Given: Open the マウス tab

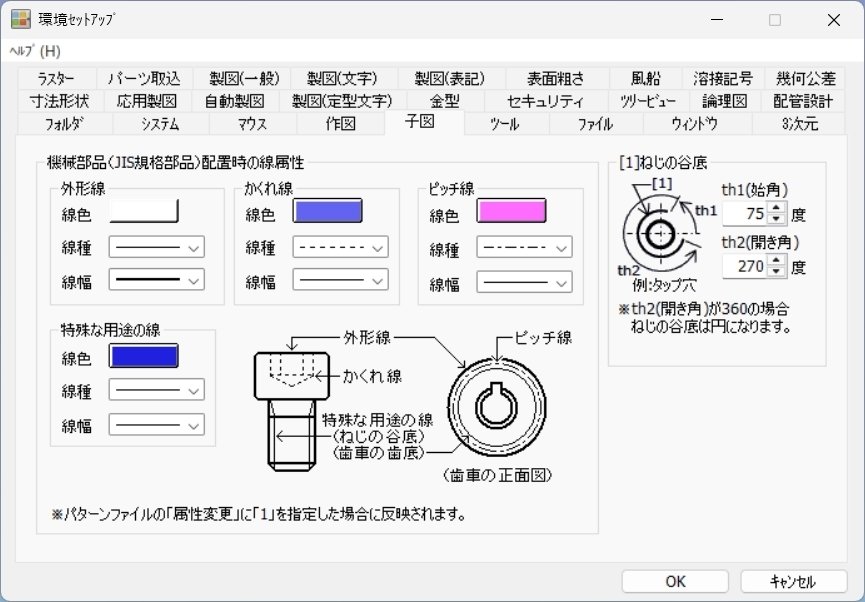Looking at the screenshot, I should coord(253,124).
